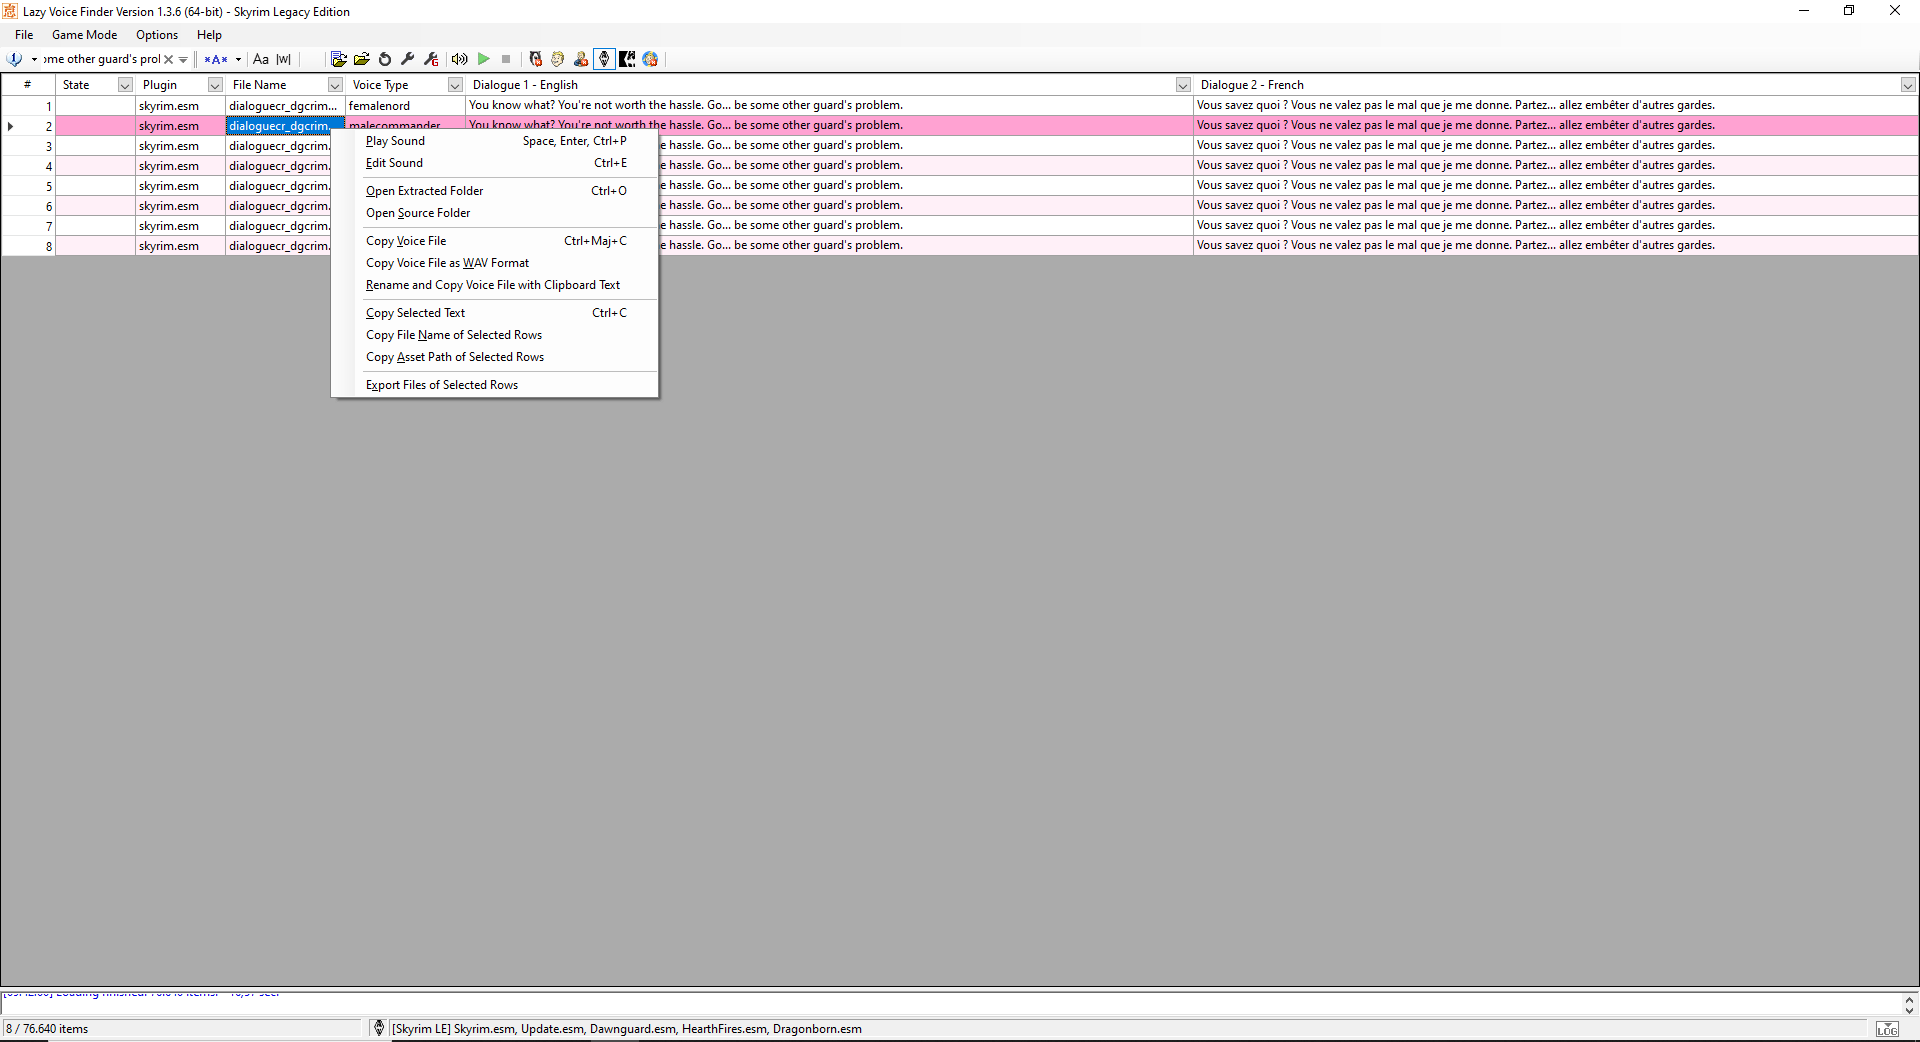Choose Play Sound from context menu
This screenshot has width=1920, height=1042.
tap(495, 141)
